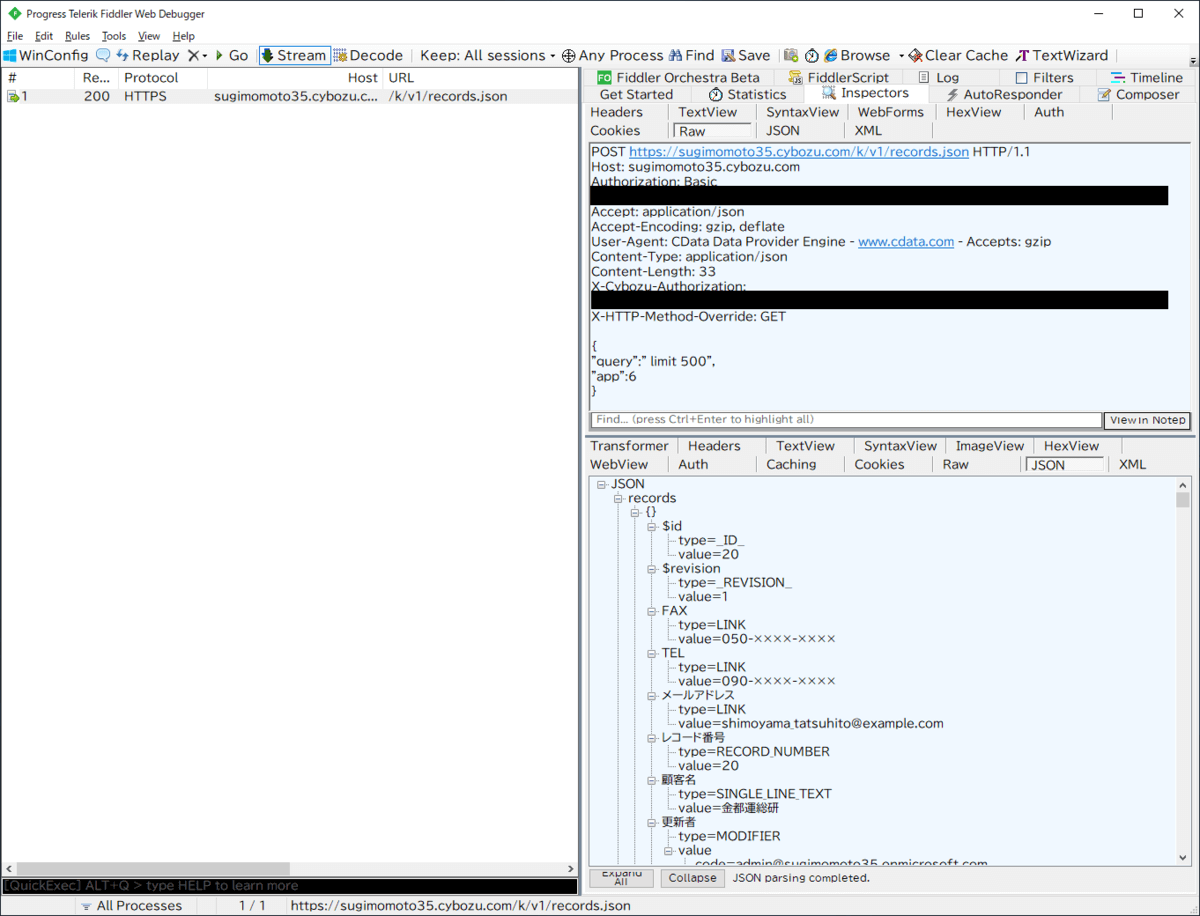1200x916 pixels.
Task: Focus the Find text field
Action: pos(846,420)
